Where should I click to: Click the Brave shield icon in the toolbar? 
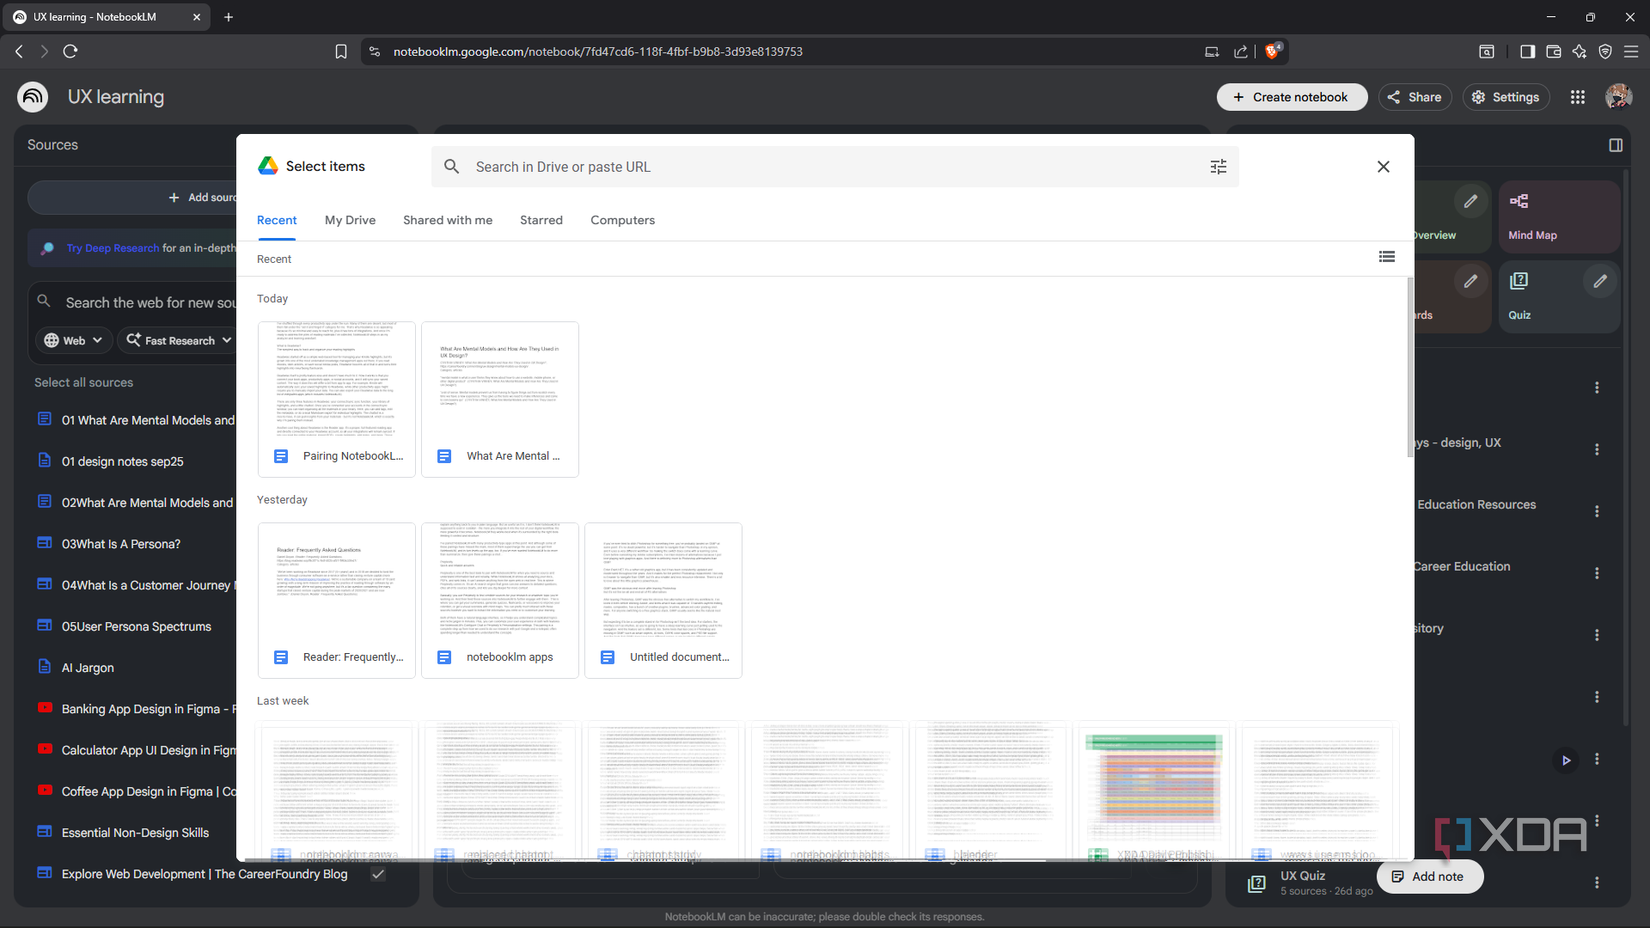click(1271, 51)
